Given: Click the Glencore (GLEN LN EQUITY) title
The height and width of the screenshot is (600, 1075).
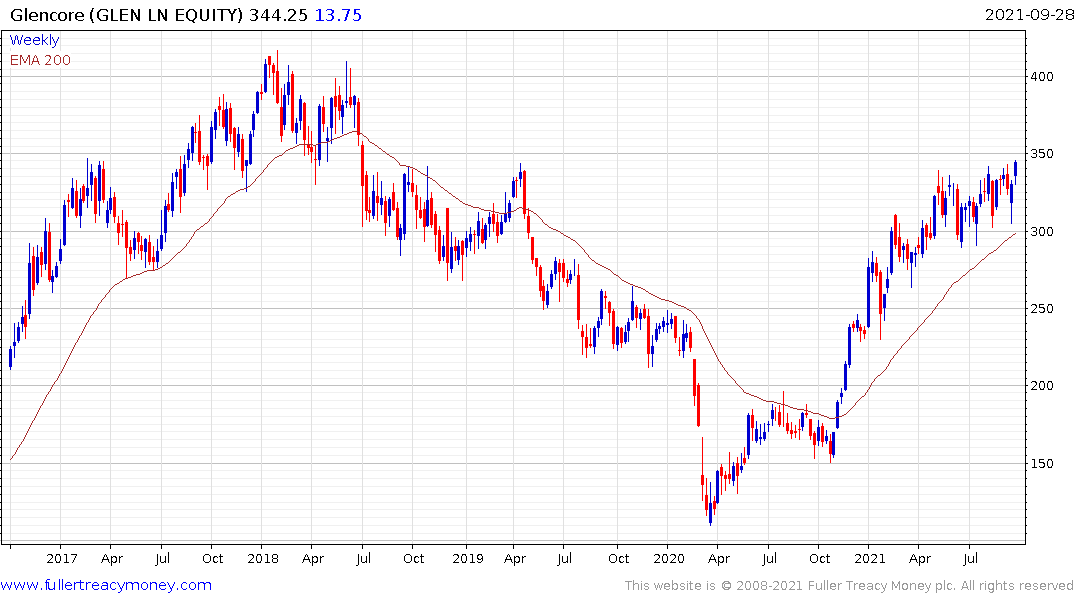Looking at the screenshot, I should 127,15.
